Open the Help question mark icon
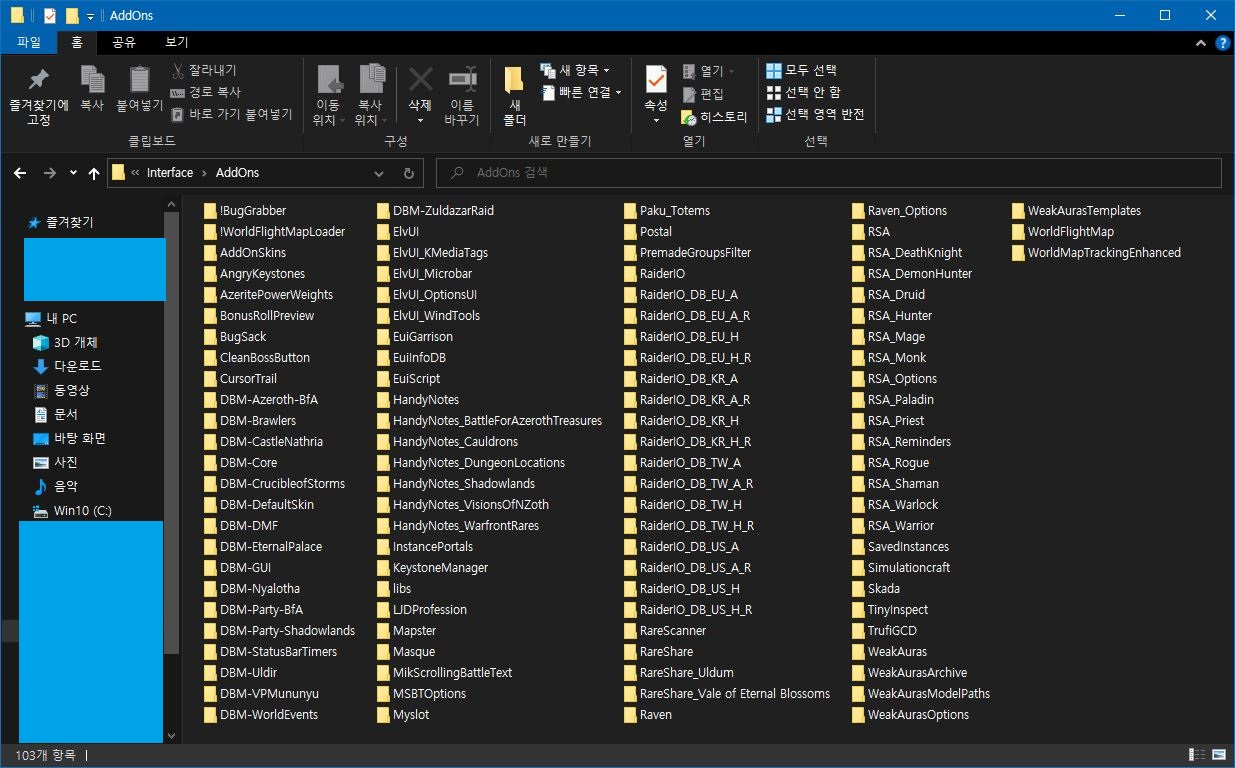Viewport: 1235px width, 768px height. (1222, 43)
